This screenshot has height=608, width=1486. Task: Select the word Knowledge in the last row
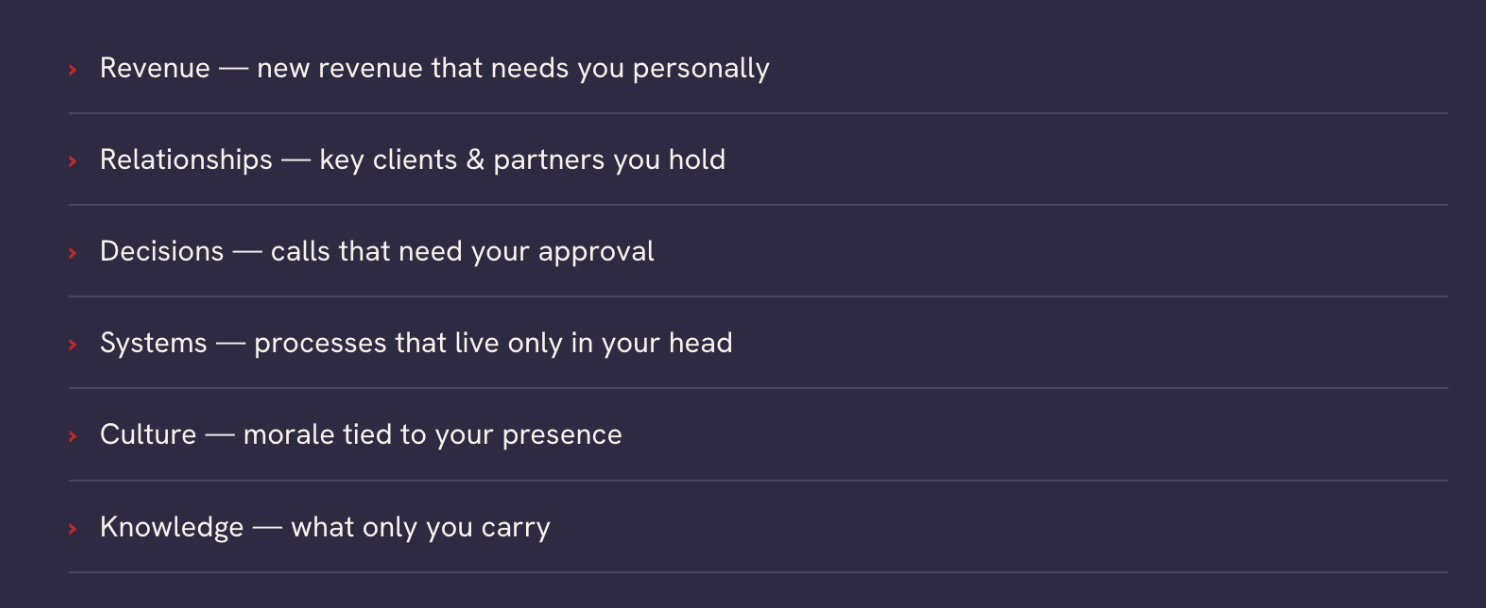pyautogui.click(x=172, y=527)
